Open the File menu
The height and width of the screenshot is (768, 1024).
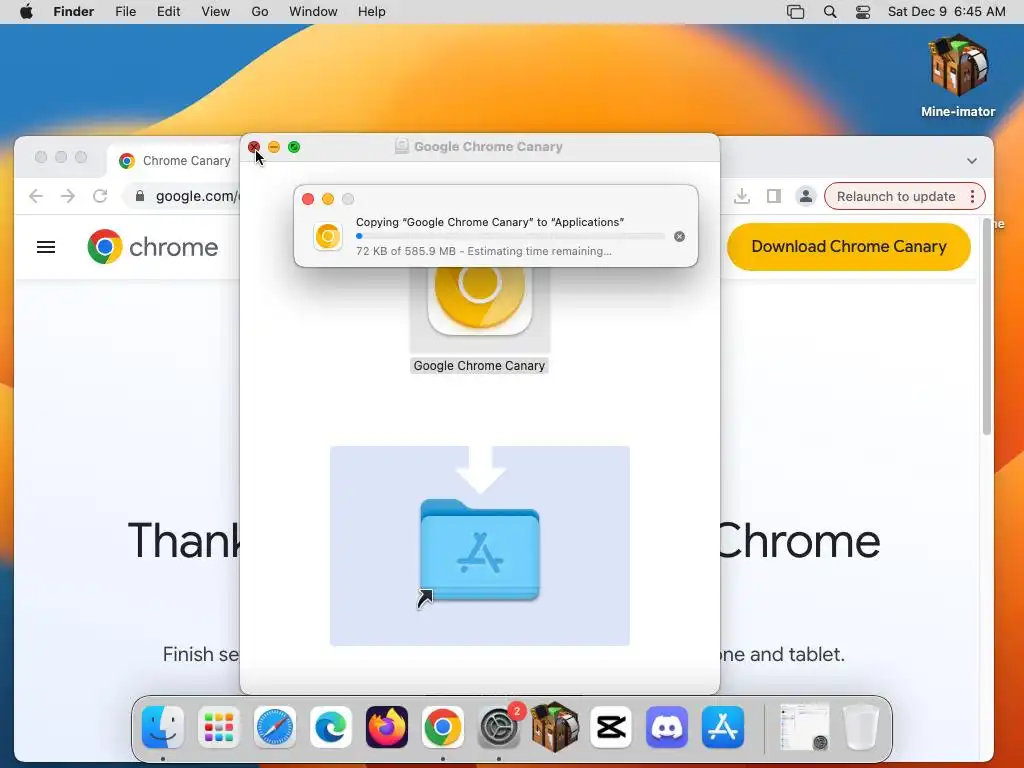point(125,12)
